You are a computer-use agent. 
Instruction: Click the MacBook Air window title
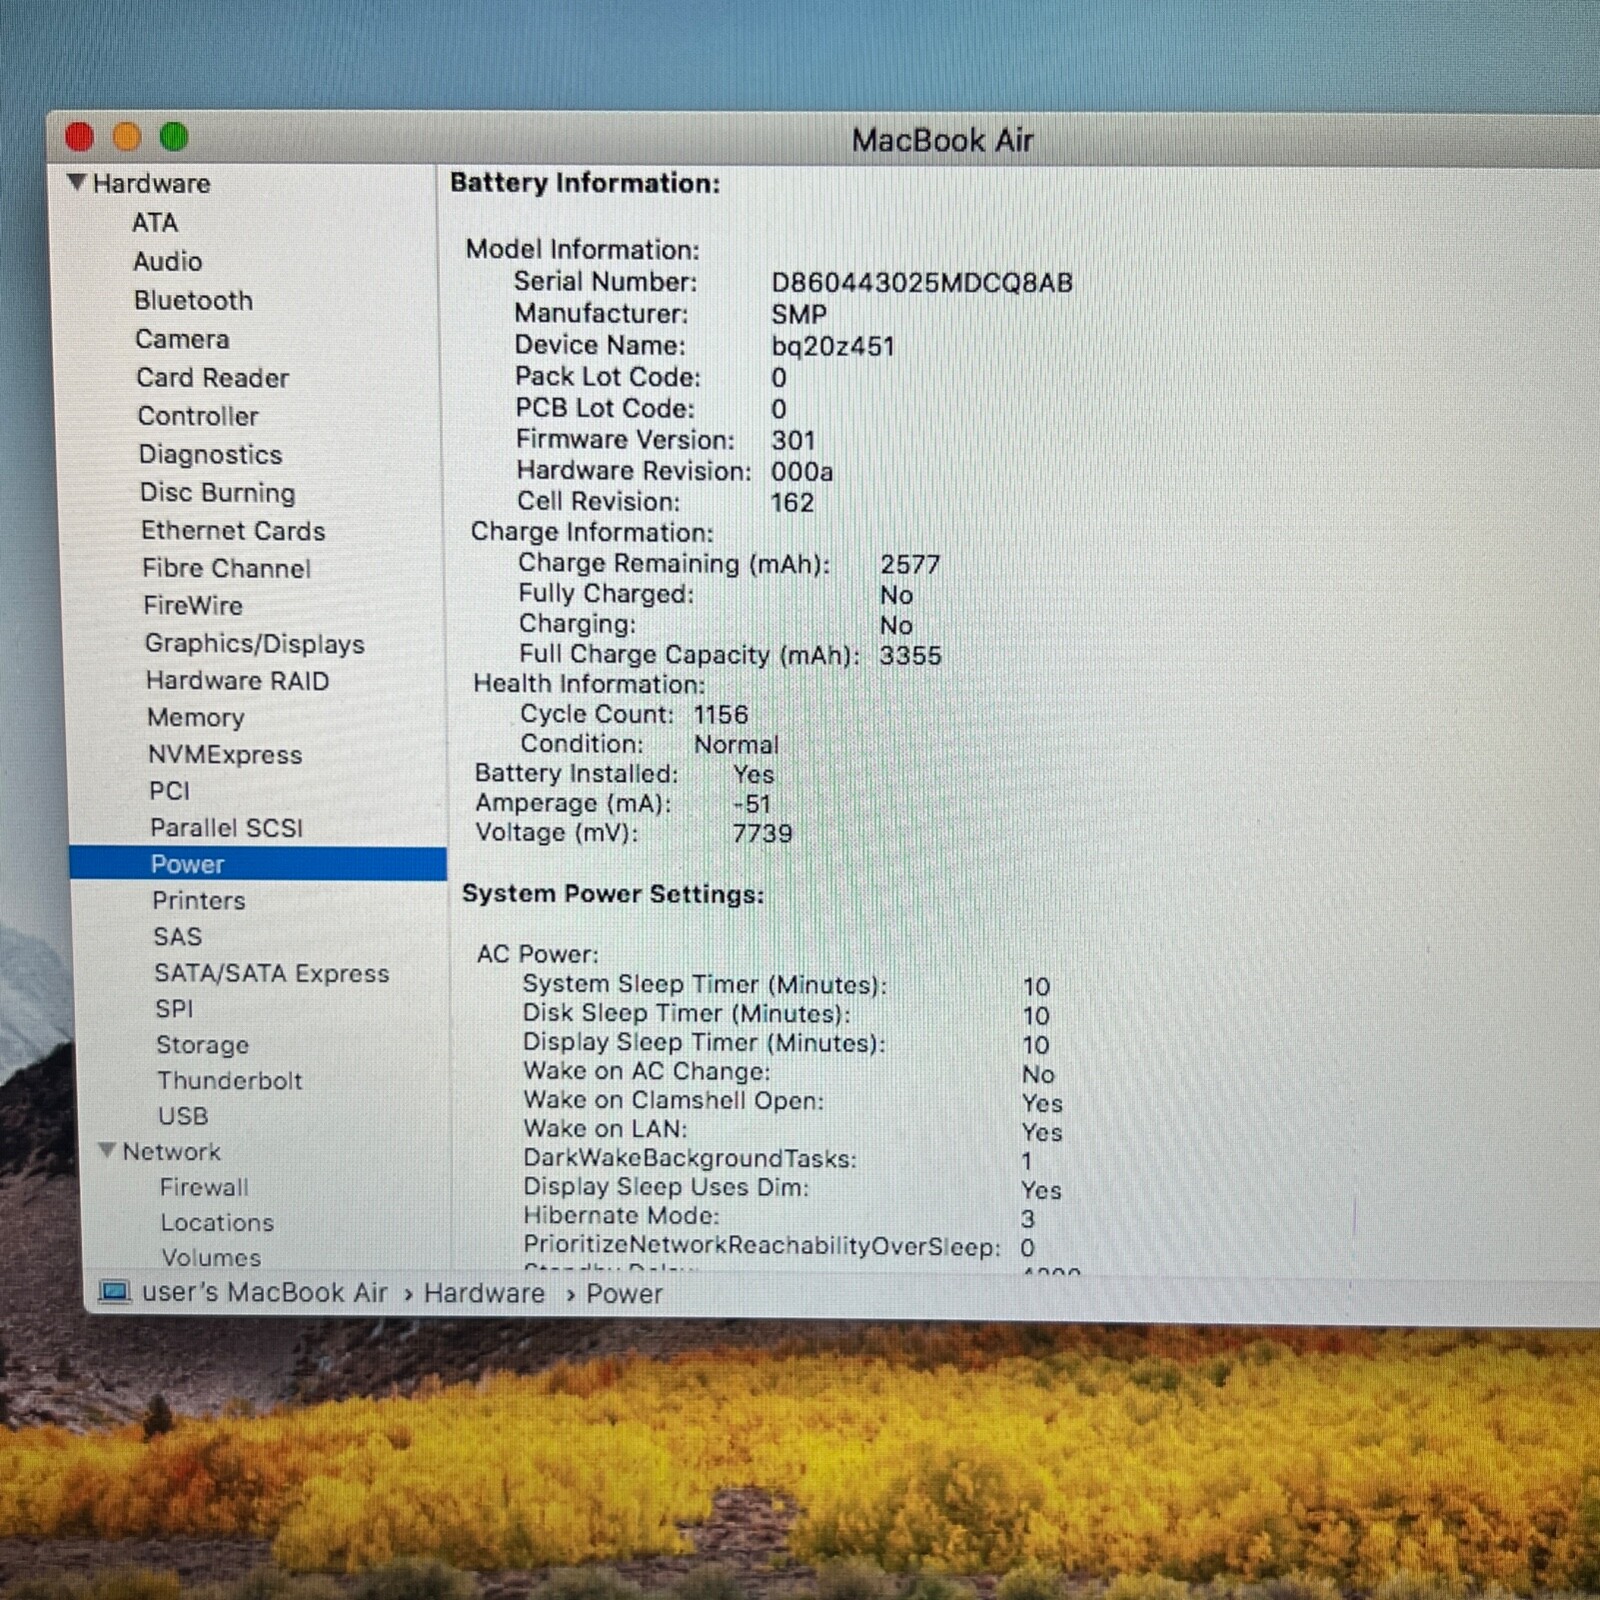click(942, 140)
